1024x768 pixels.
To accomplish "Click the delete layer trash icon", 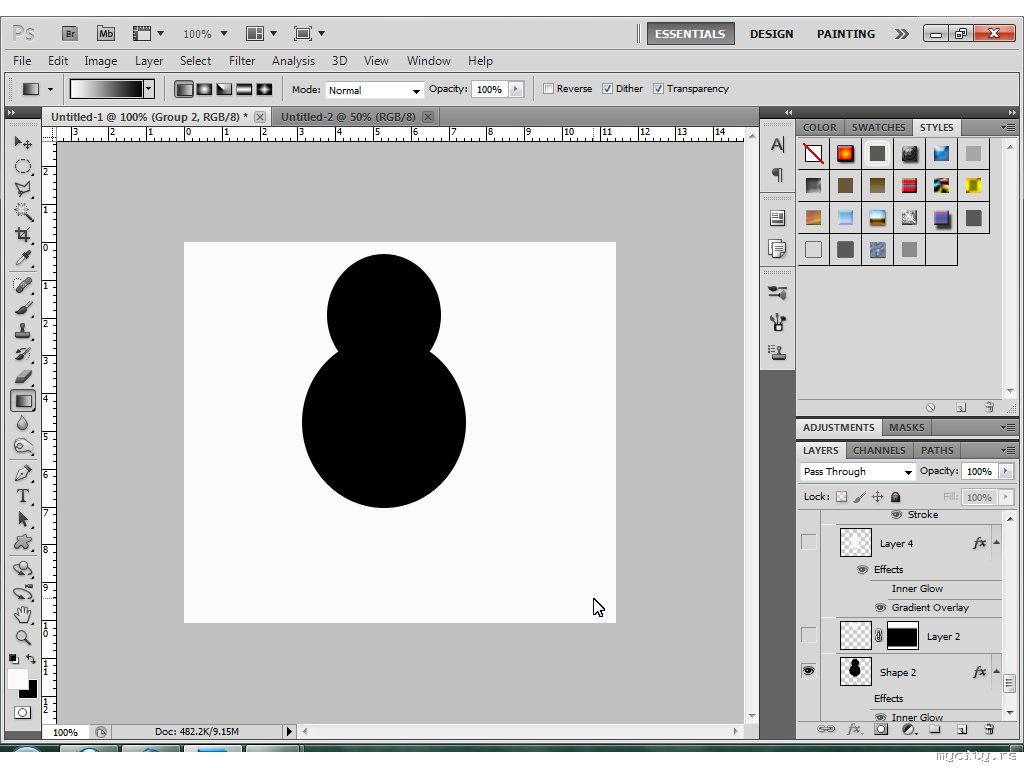I will (x=989, y=729).
